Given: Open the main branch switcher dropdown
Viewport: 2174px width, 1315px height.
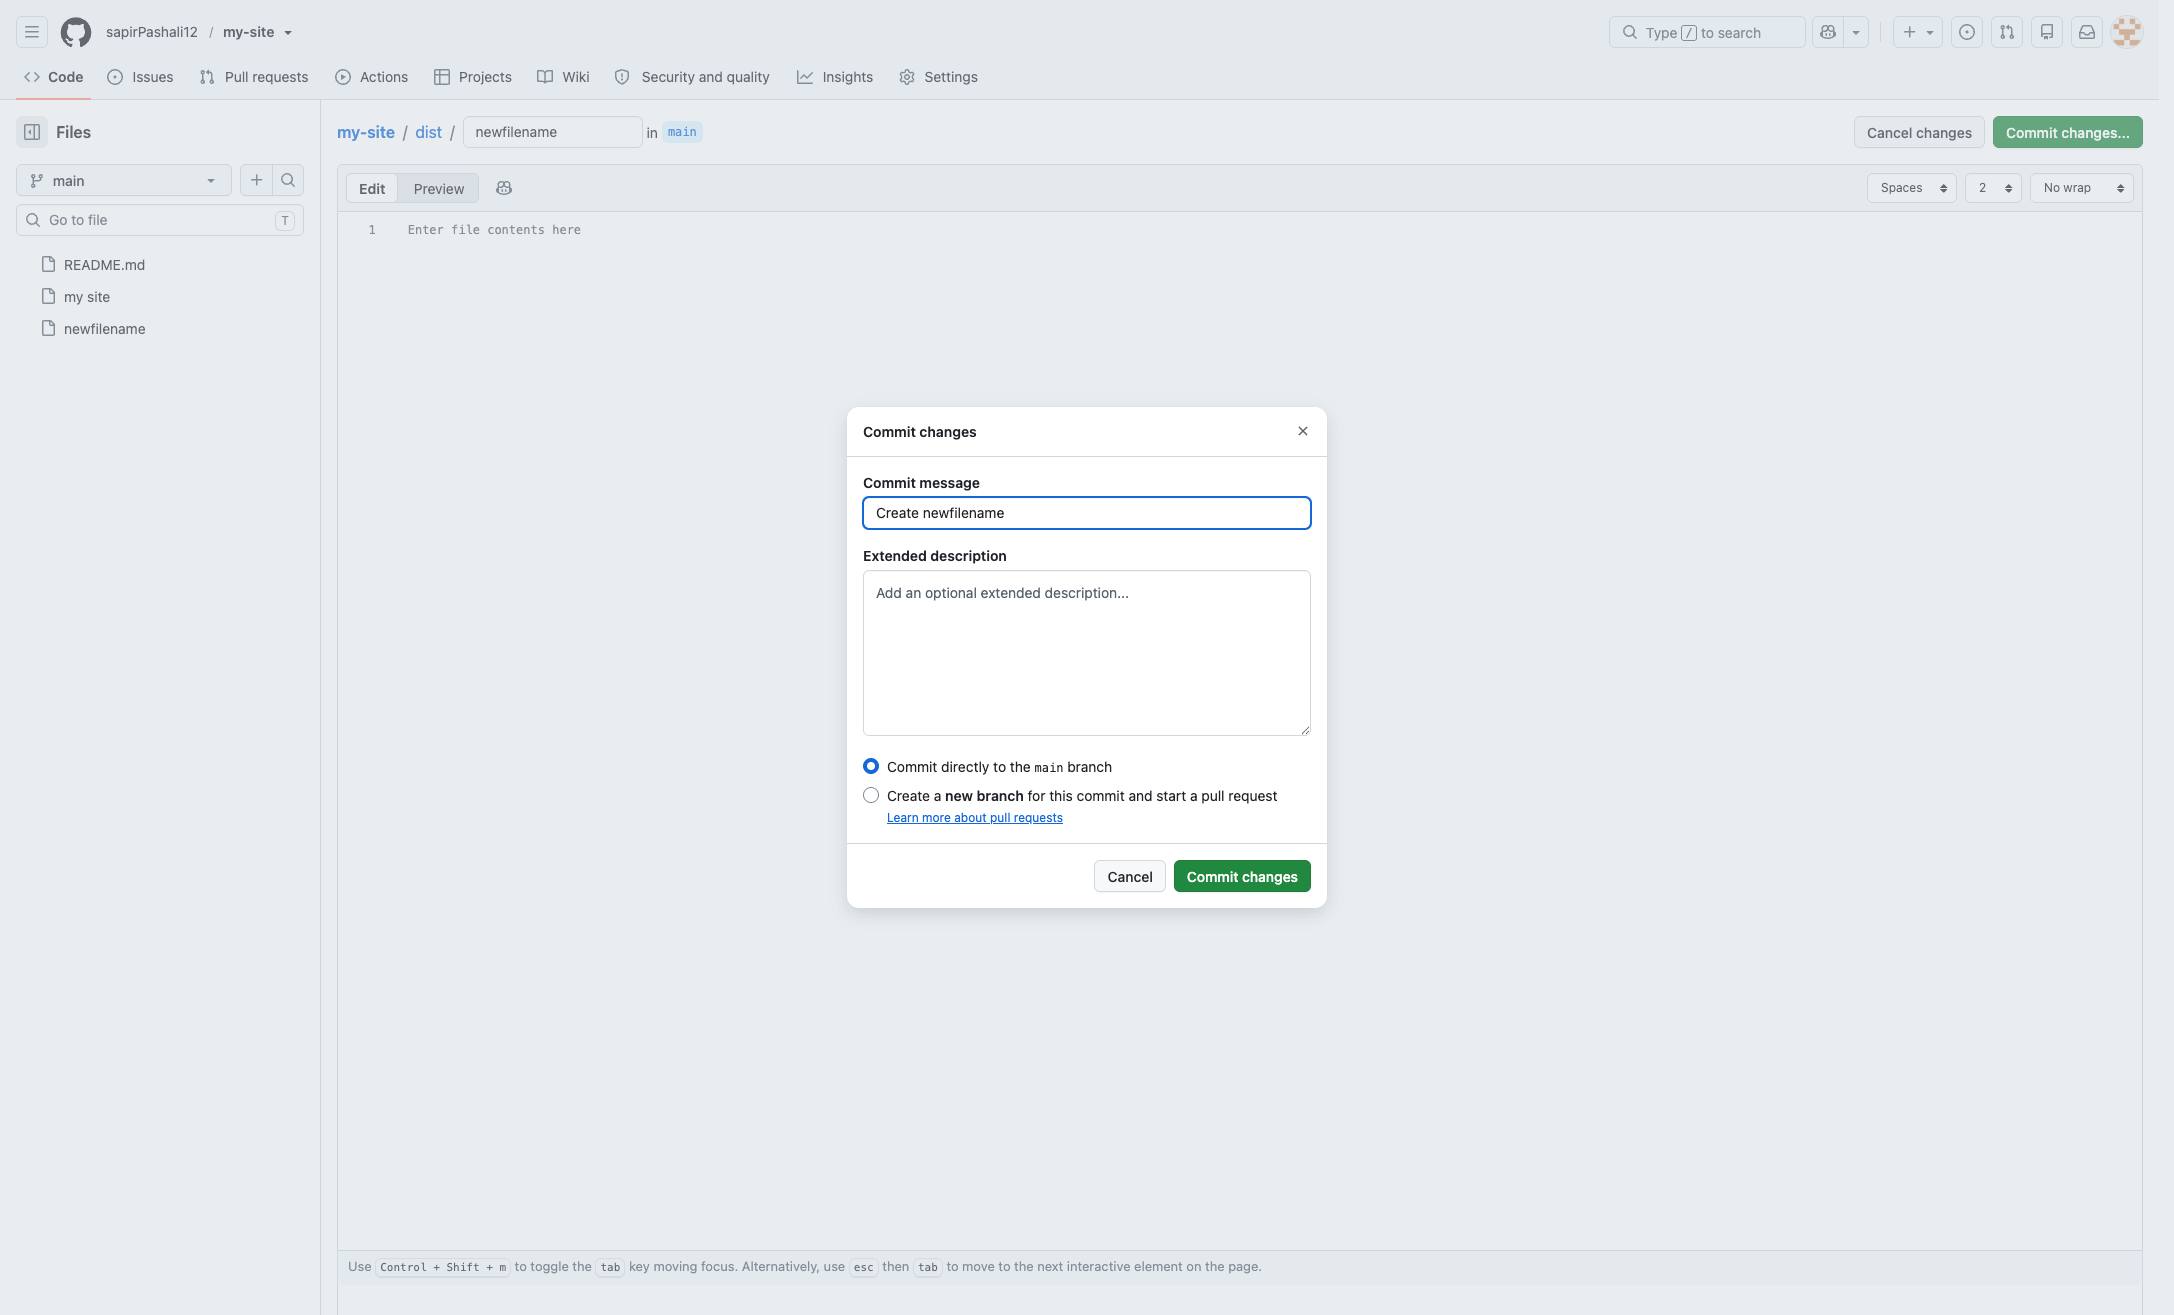Looking at the screenshot, I should [x=124, y=180].
